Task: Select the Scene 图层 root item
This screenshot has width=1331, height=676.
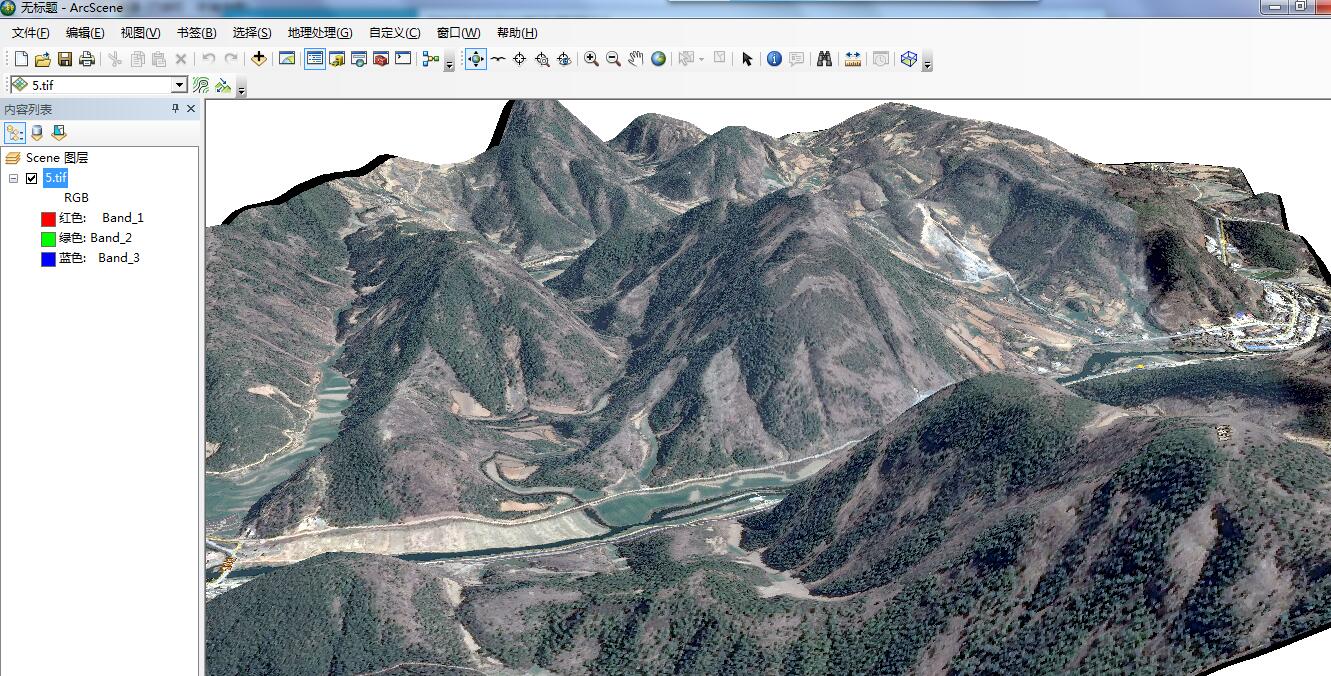Action: [x=57, y=158]
